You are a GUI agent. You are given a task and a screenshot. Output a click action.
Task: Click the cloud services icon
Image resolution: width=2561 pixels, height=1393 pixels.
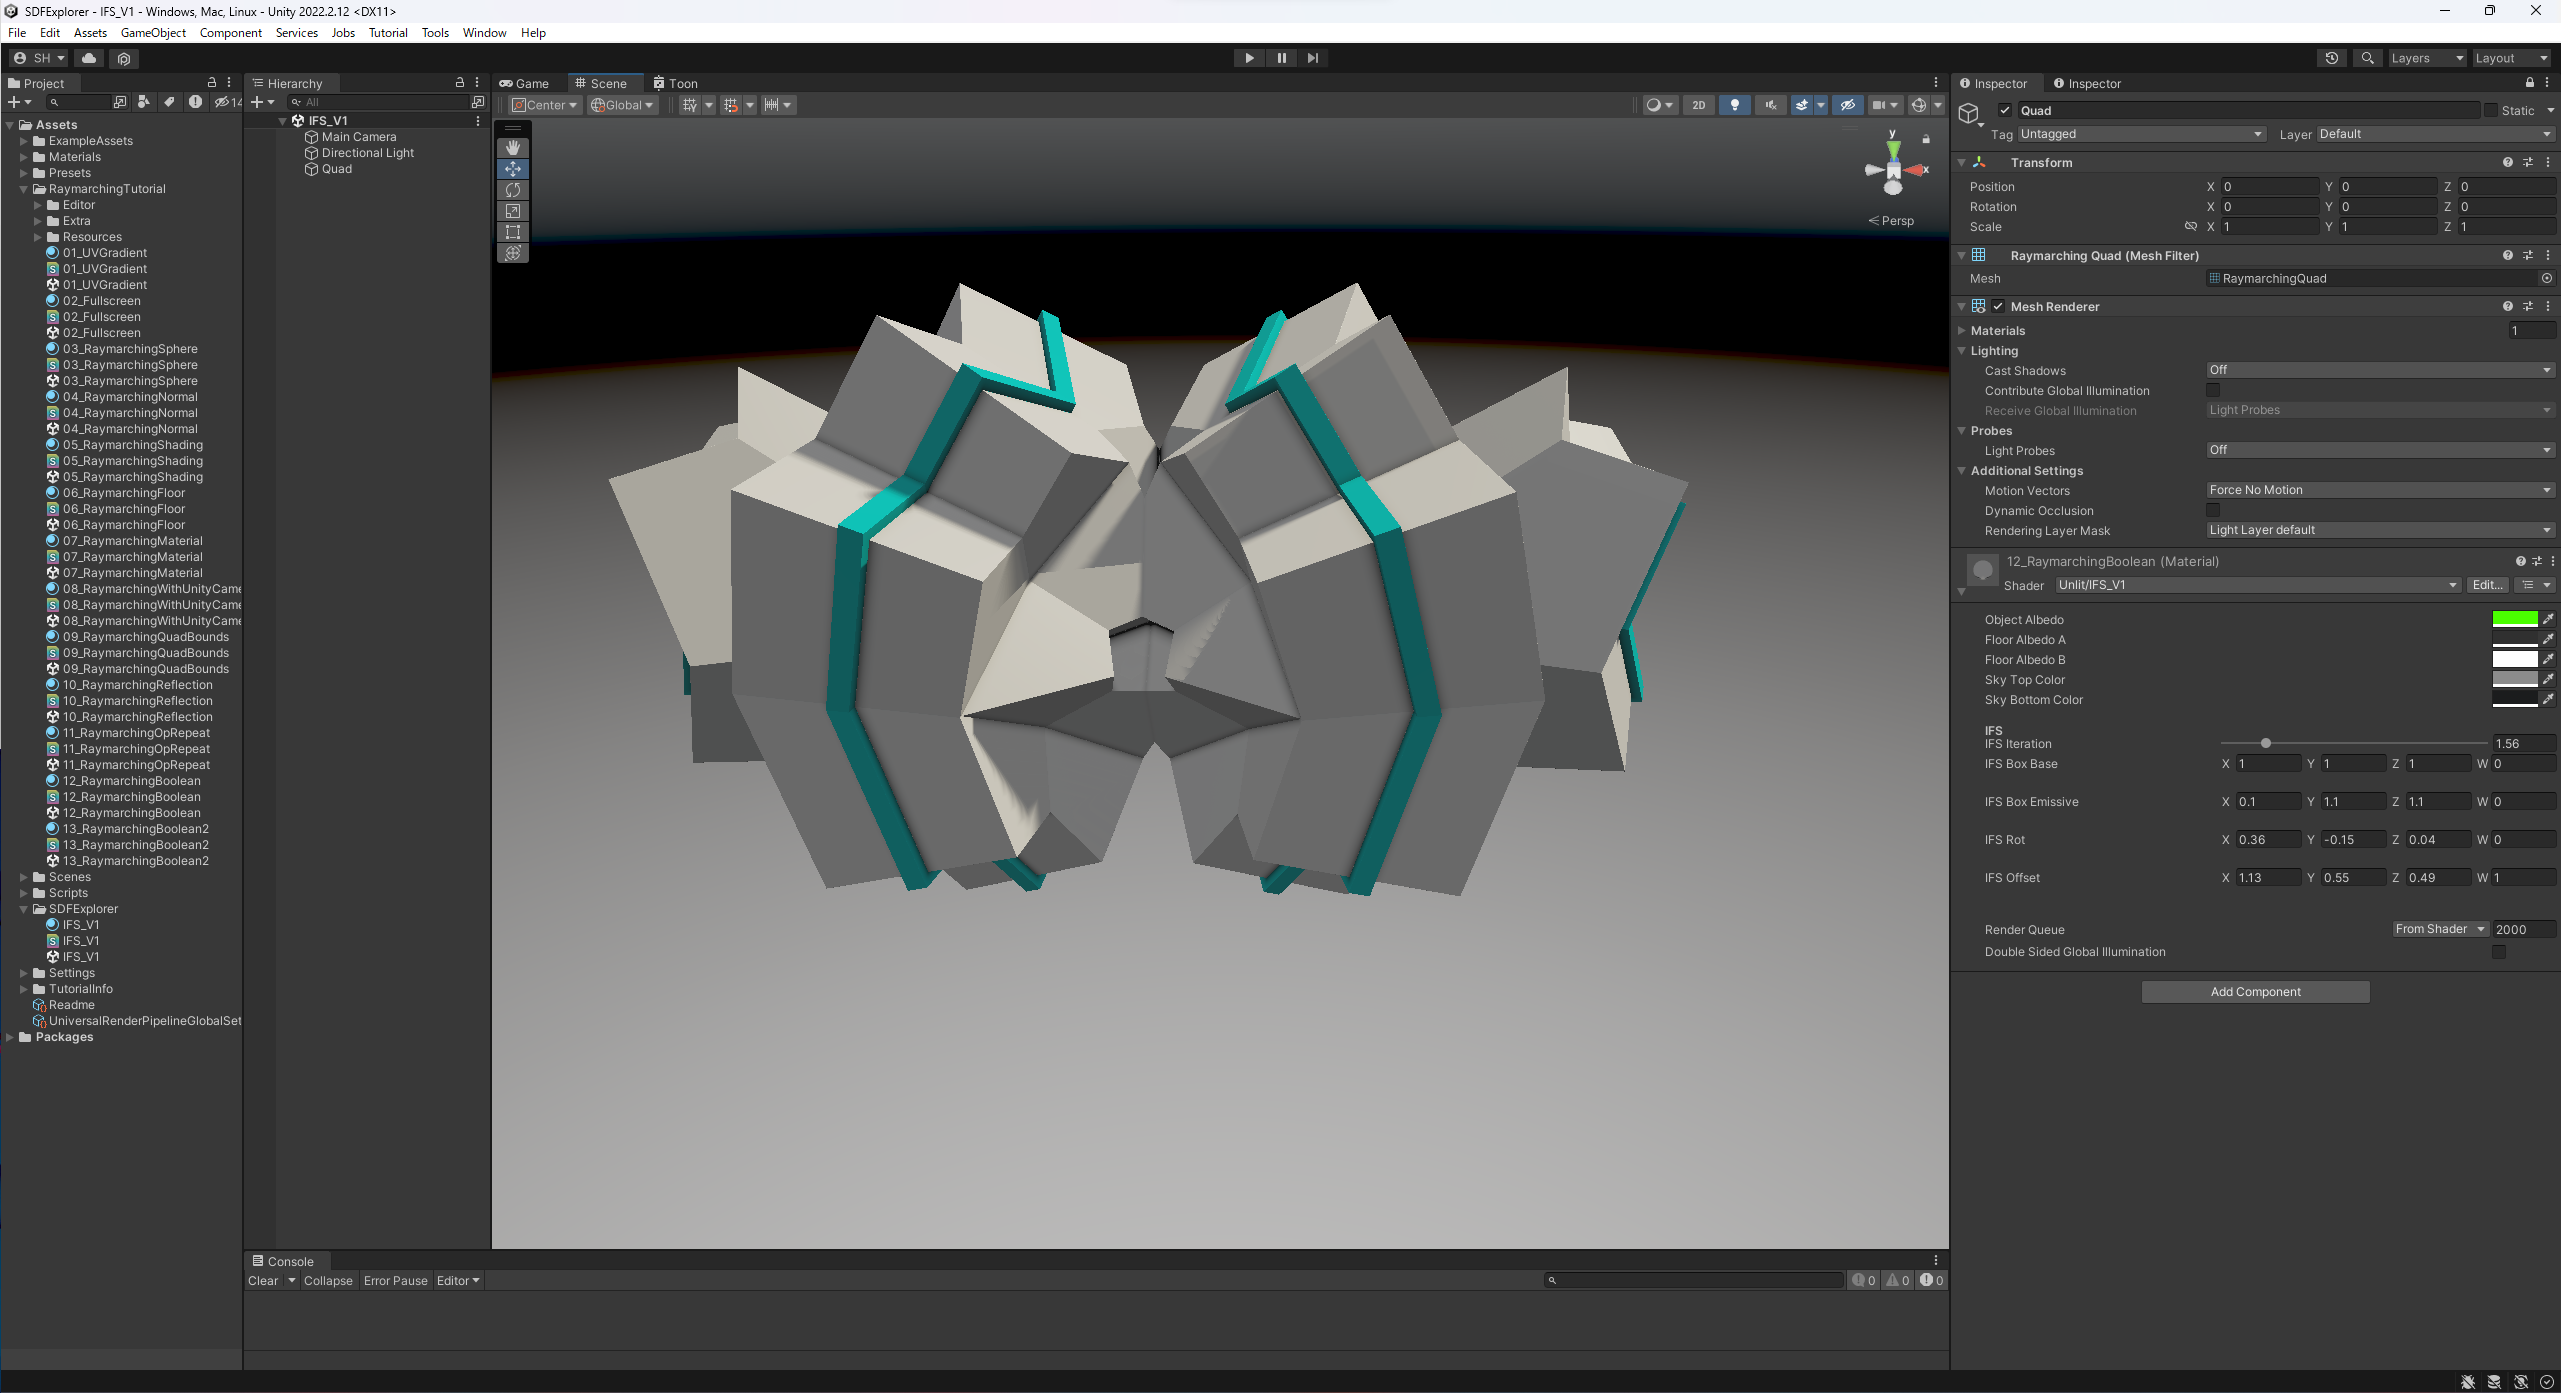tap(89, 58)
